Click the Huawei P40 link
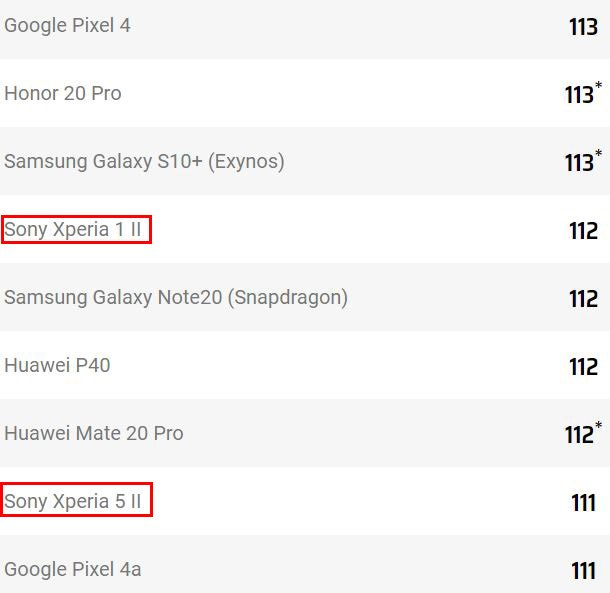The image size is (610, 593). [x=57, y=366]
